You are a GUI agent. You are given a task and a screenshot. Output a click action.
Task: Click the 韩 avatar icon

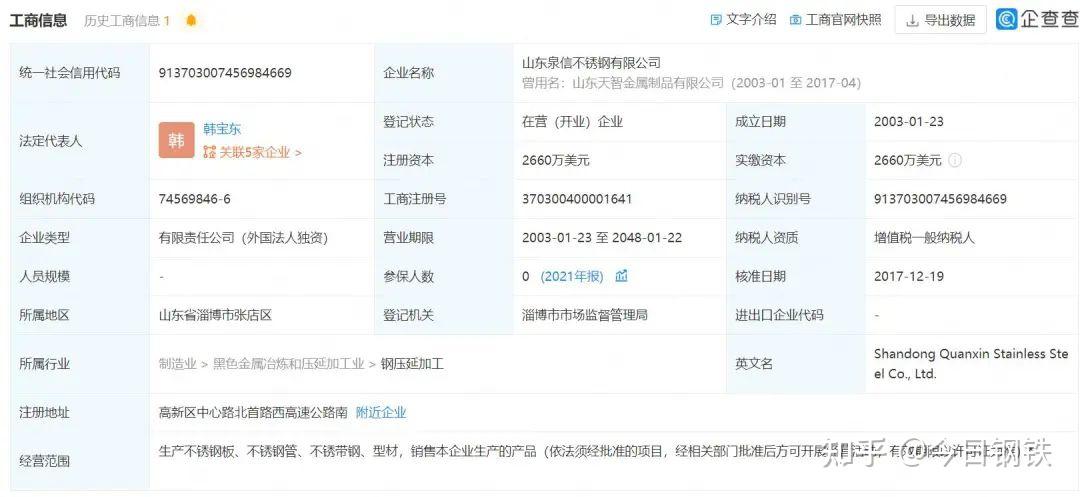[x=176, y=140]
